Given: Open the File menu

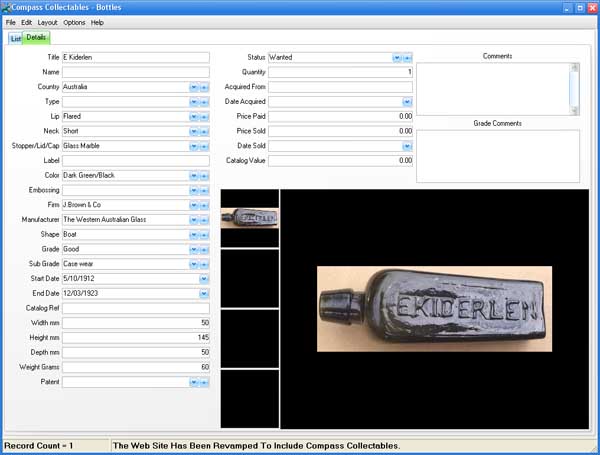Looking at the screenshot, I should (11, 23).
